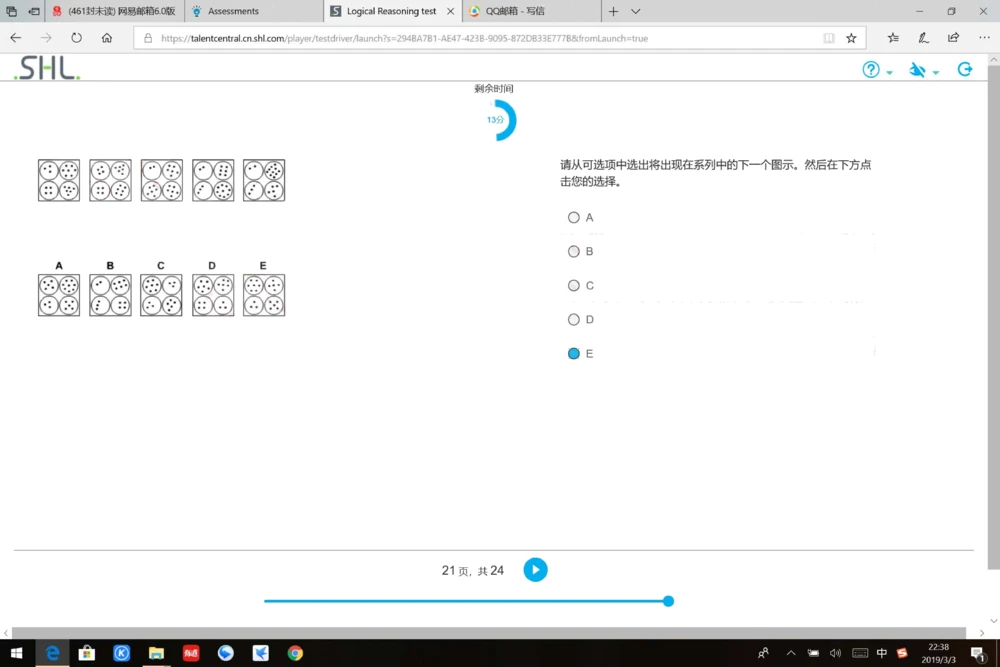
Task: Click the browser Back button
Action: pyautogui.click(x=15, y=37)
